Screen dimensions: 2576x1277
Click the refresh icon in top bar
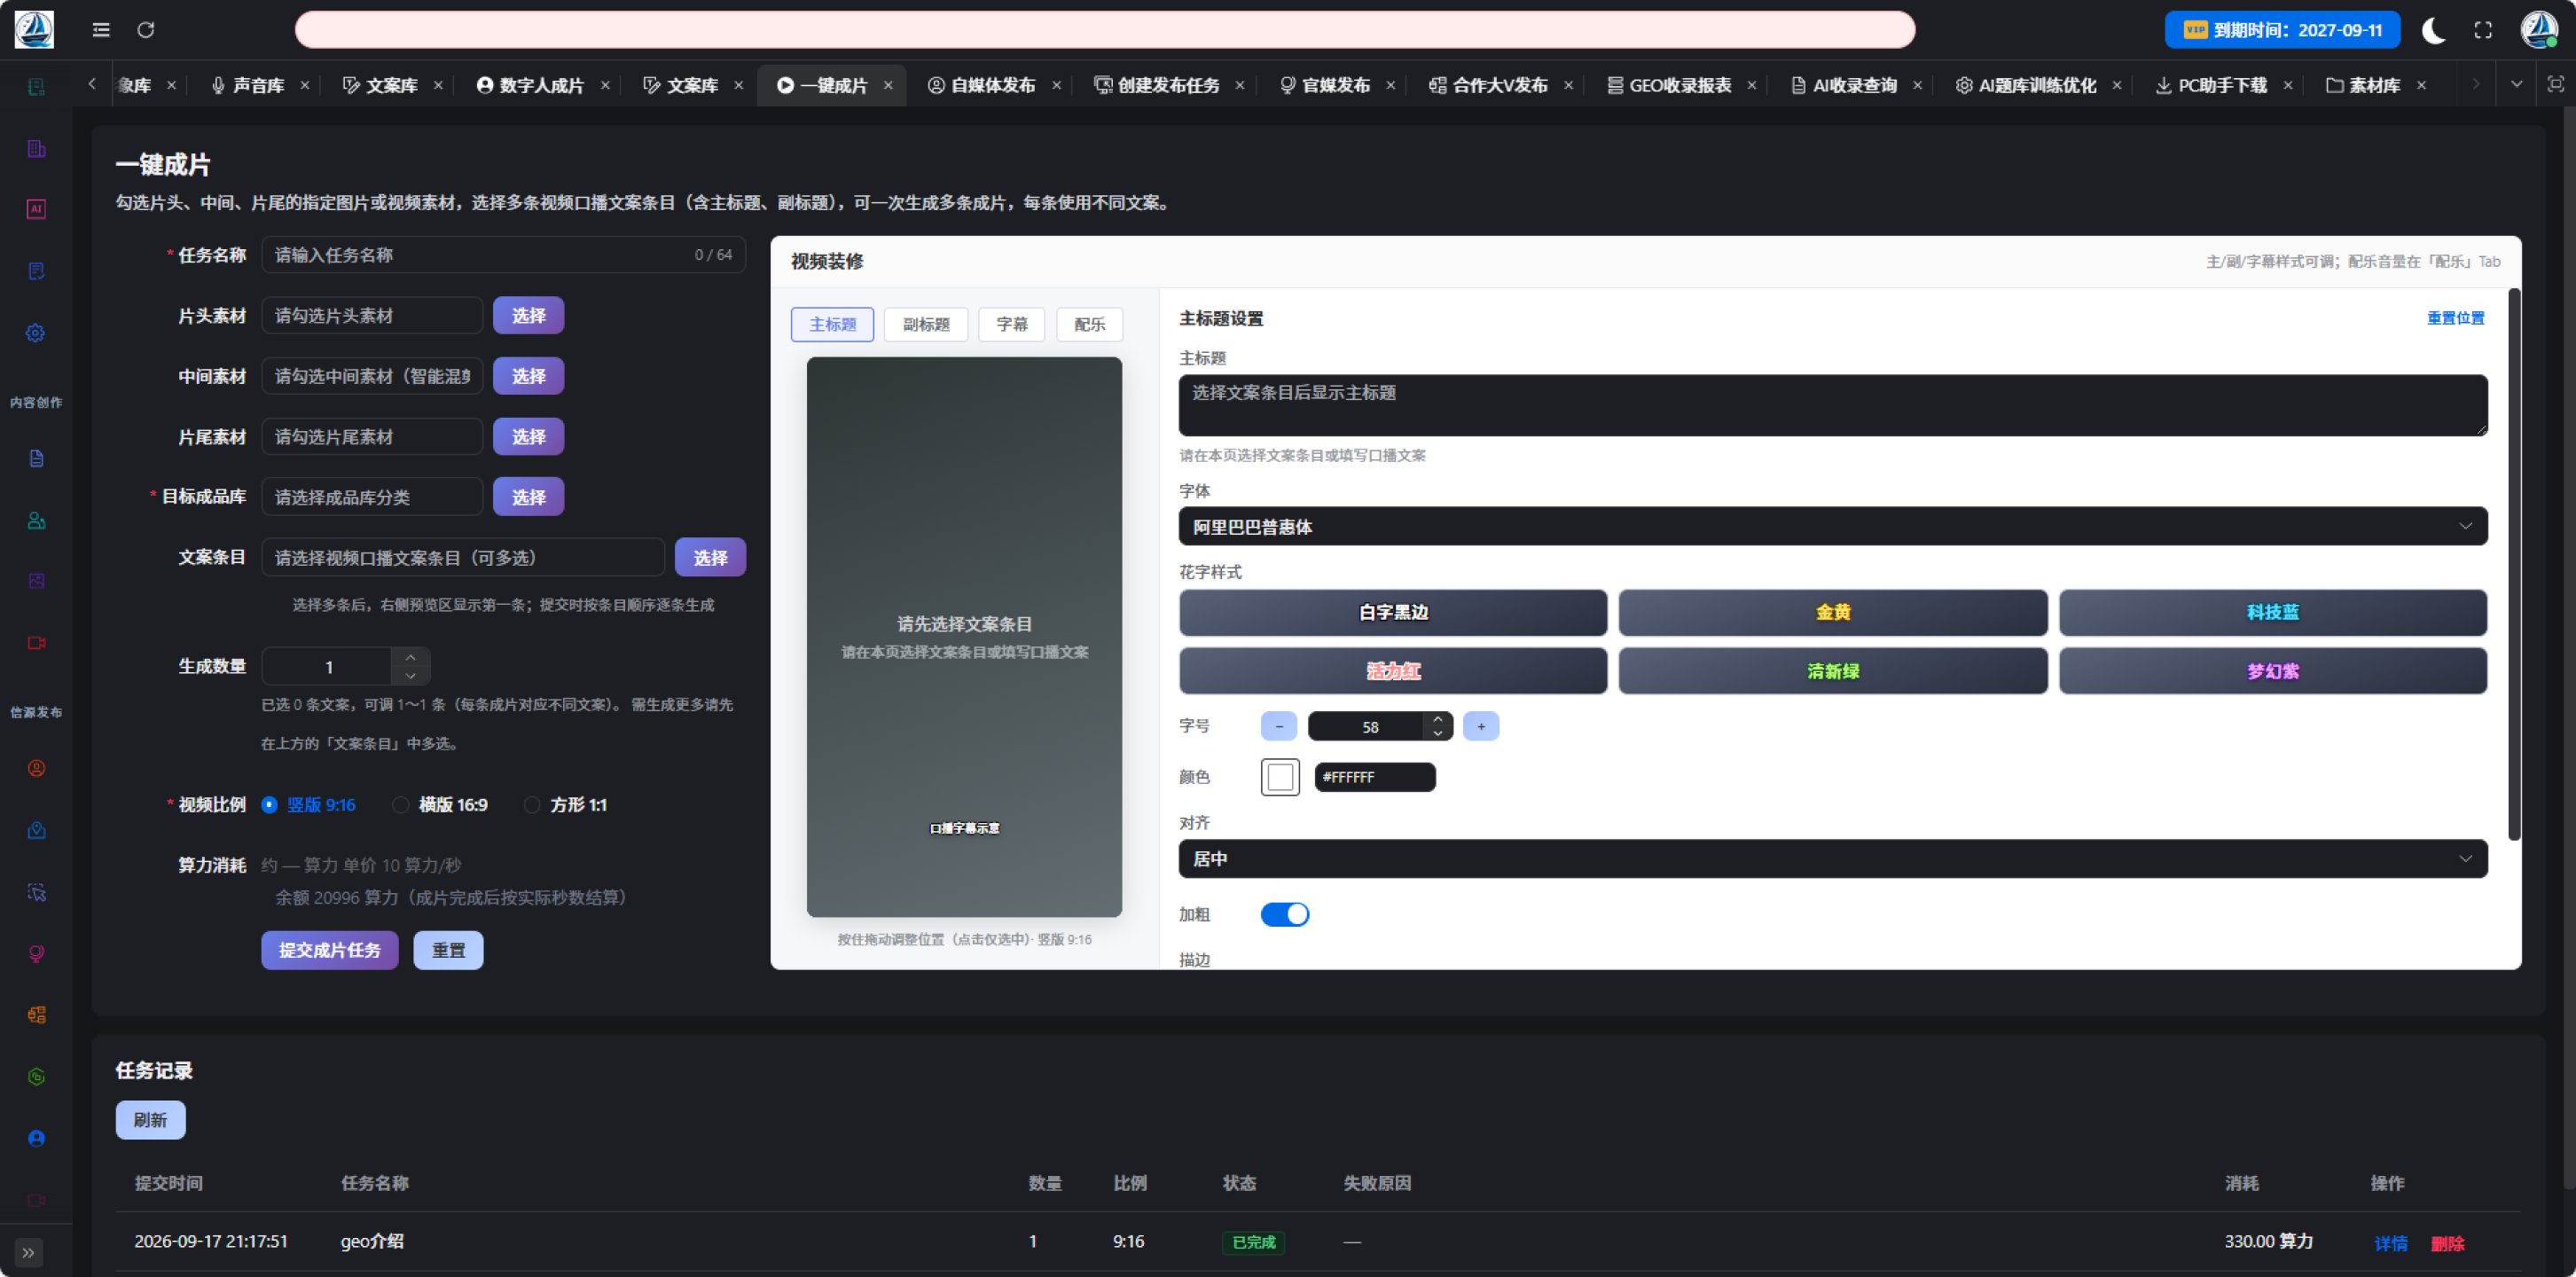tap(146, 30)
